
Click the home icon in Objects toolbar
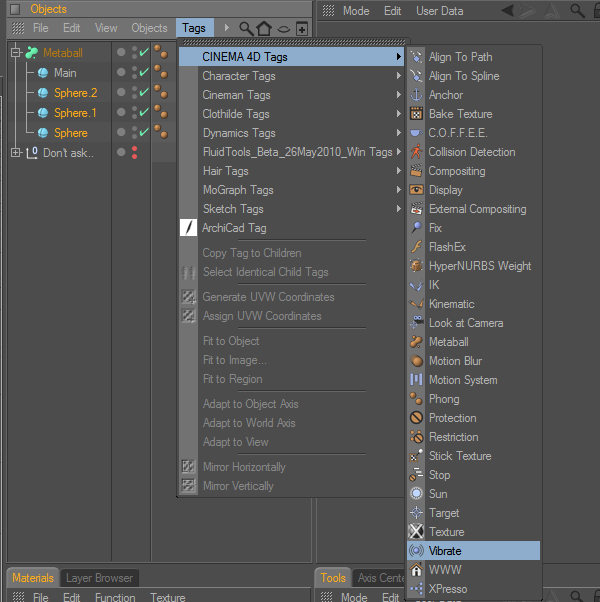point(264,28)
